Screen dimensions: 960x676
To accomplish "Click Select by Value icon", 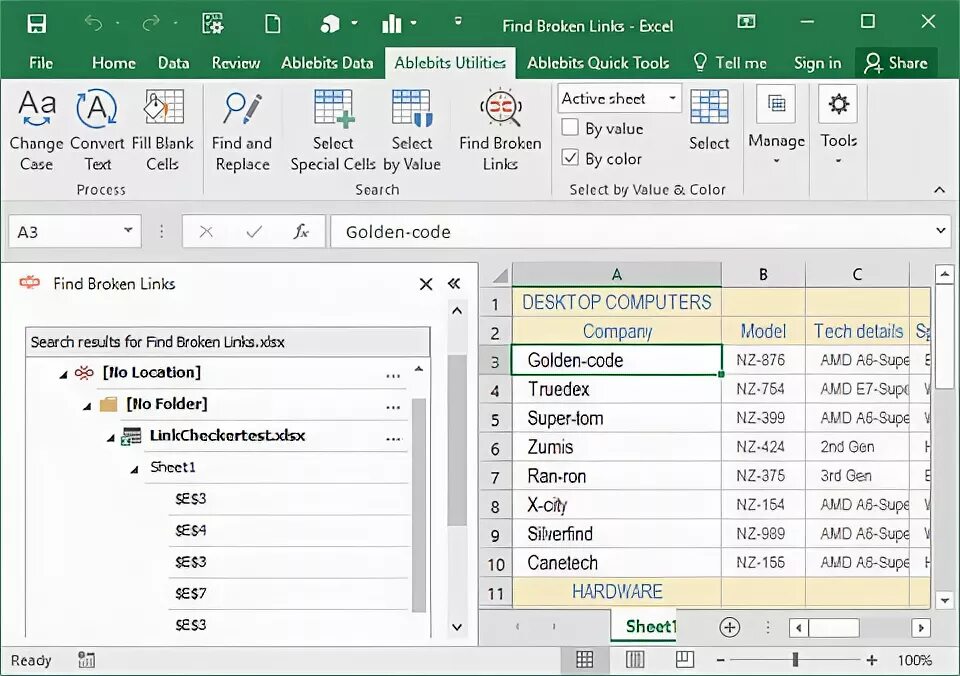I will pos(412,108).
